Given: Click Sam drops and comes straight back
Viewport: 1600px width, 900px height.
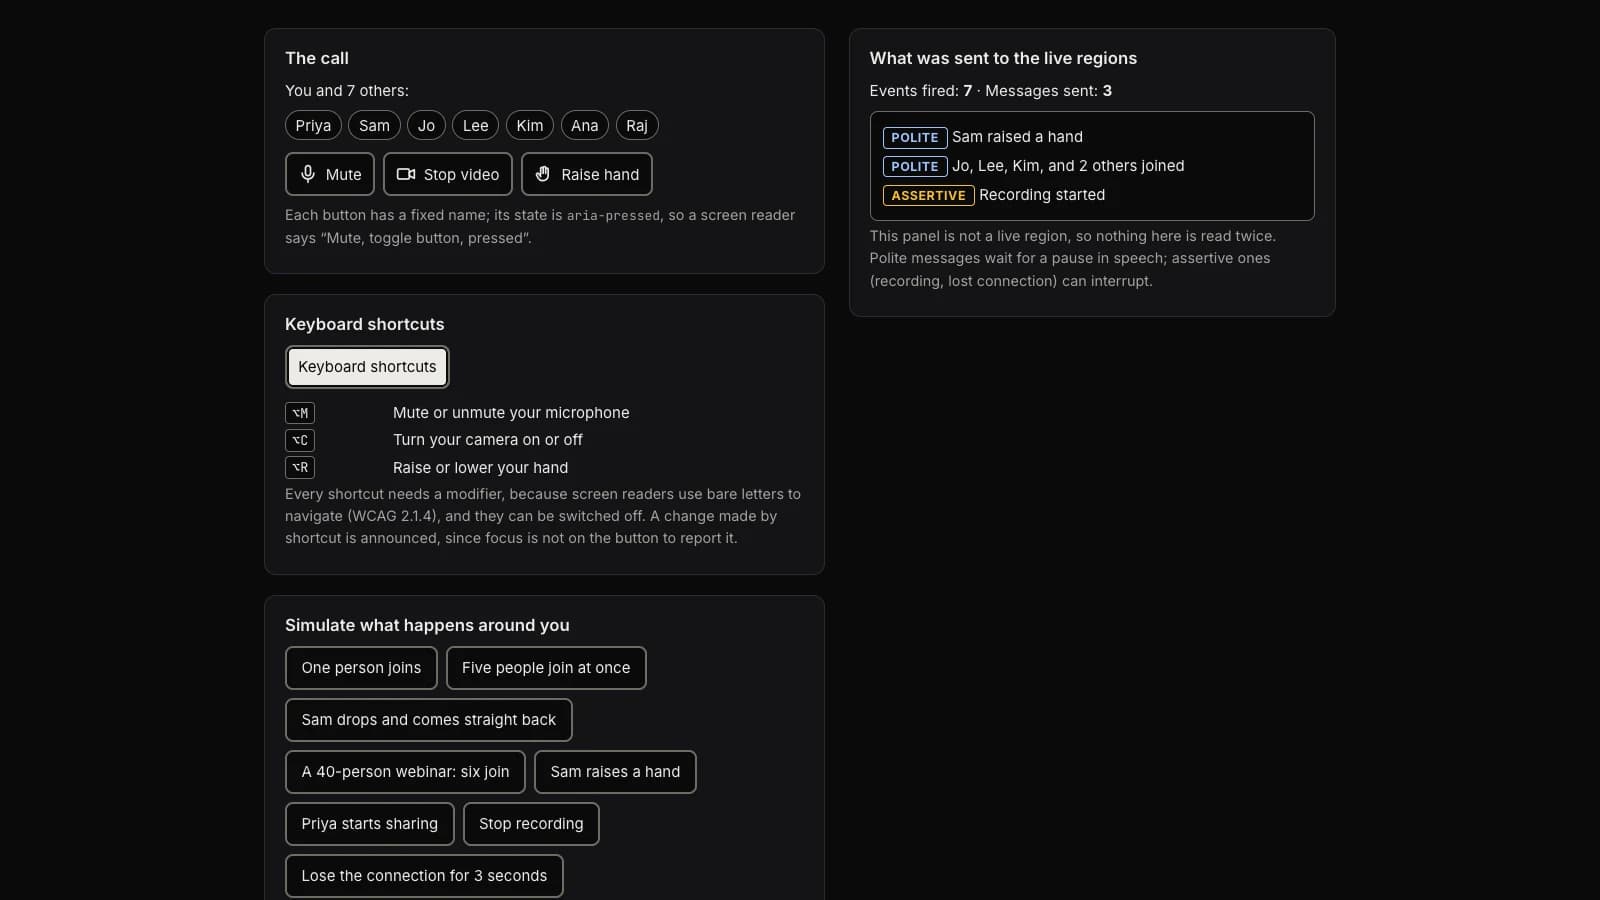Looking at the screenshot, I should pos(429,720).
